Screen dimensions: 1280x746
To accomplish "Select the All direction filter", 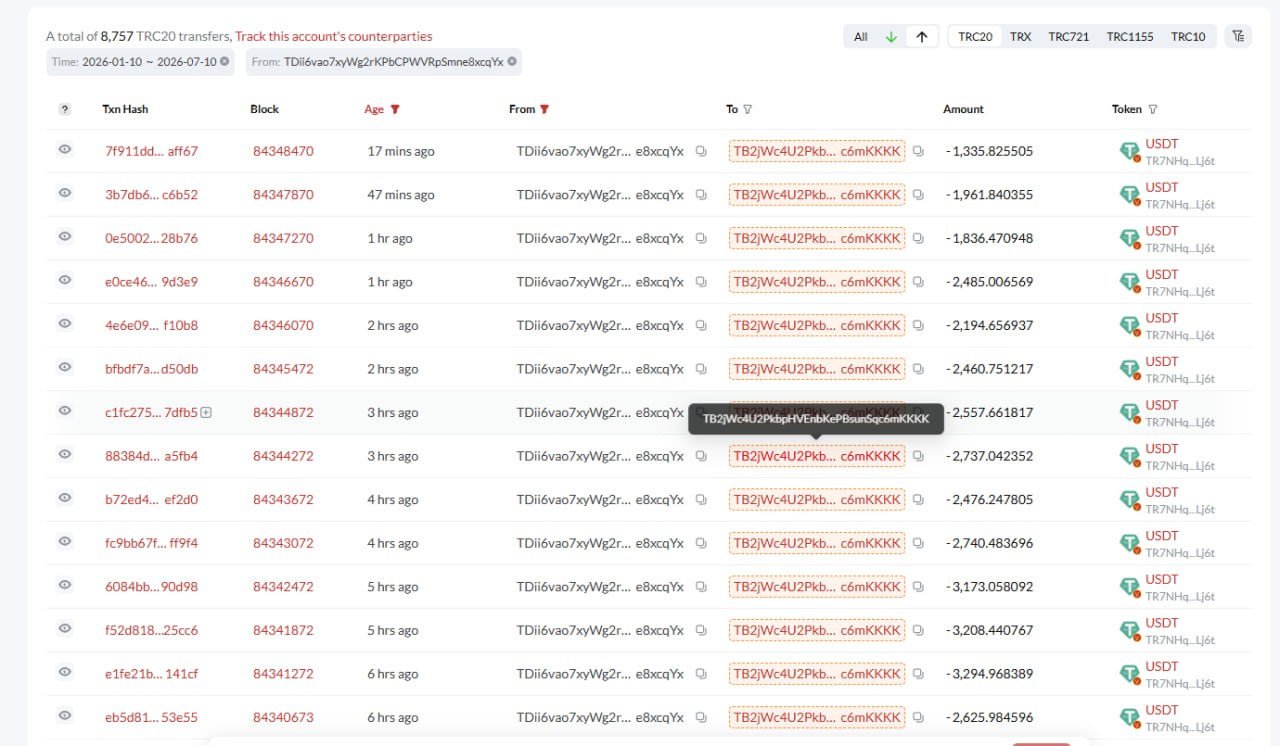I will [861, 37].
